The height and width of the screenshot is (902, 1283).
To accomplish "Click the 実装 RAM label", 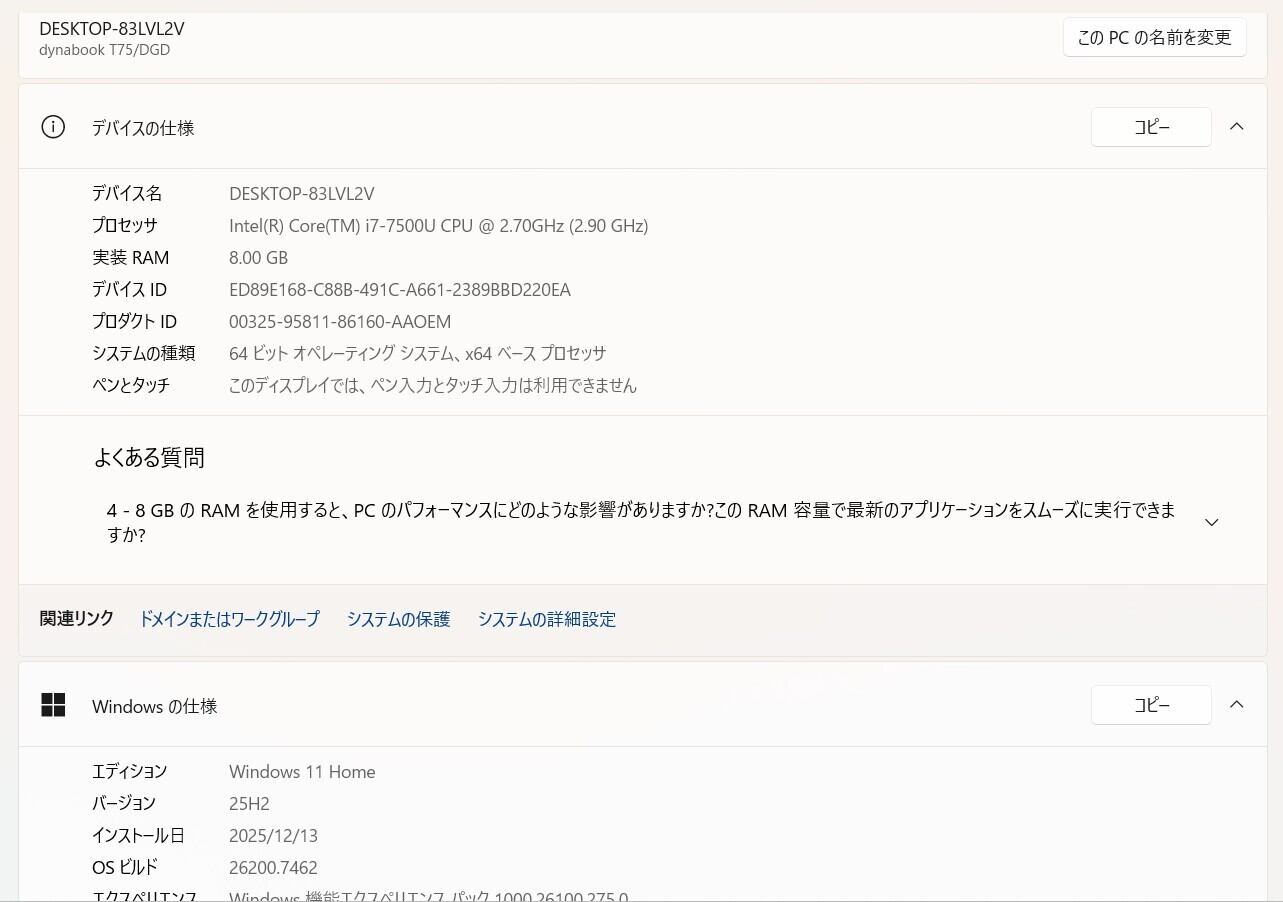I will pos(131,258).
